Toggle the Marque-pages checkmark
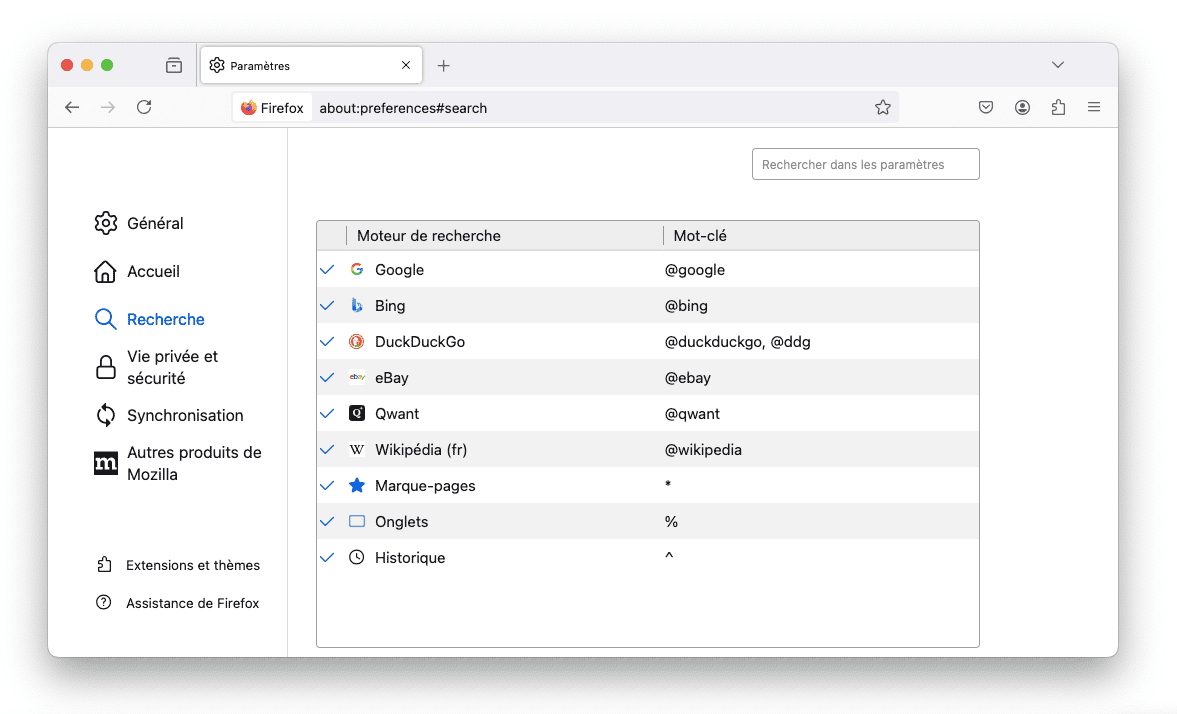 tap(327, 486)
